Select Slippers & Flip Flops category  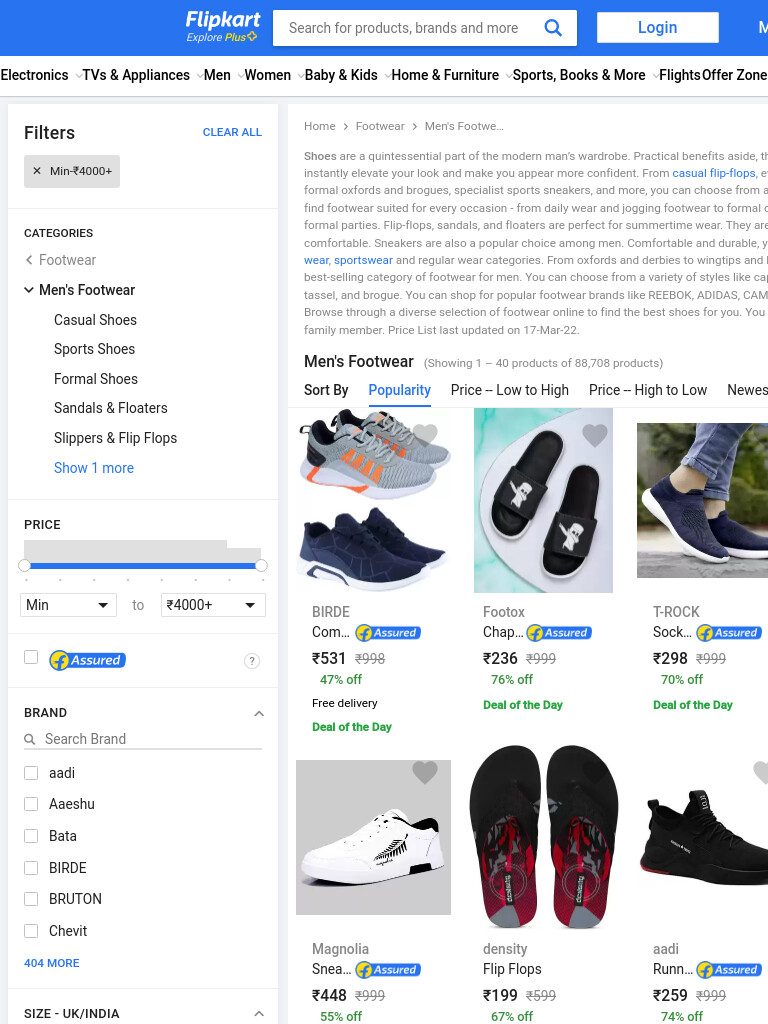click(x=115, y=438)
